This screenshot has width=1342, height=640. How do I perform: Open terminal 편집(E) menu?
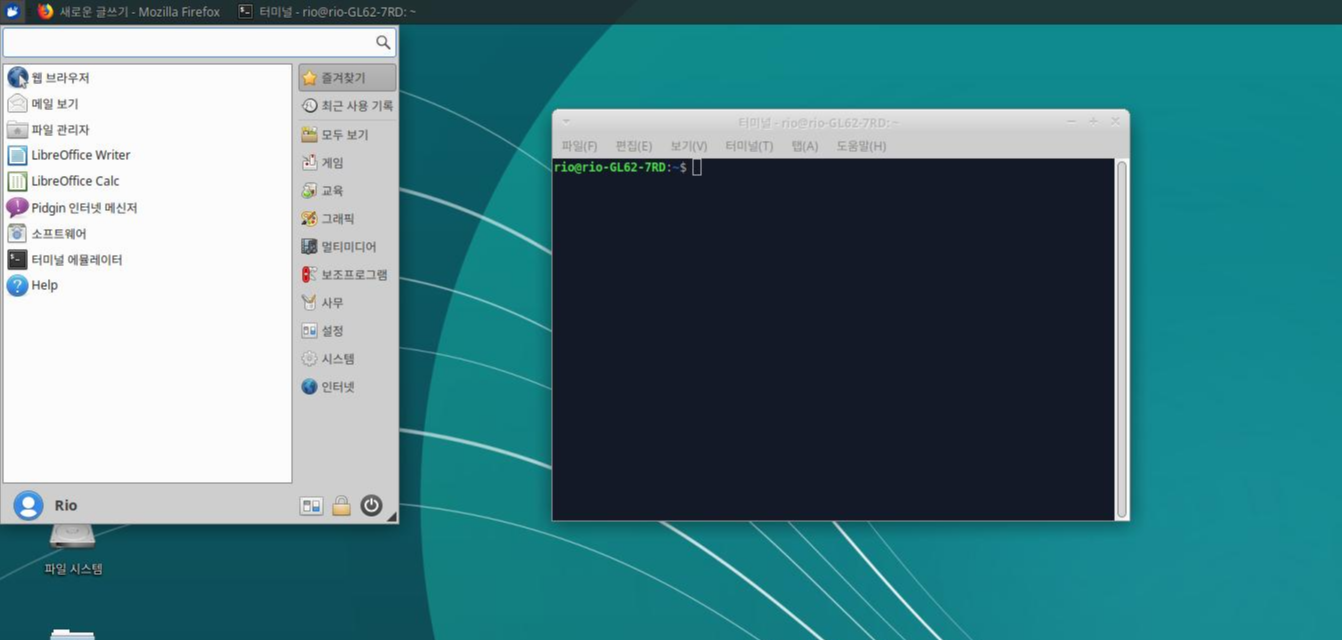(x=633, y=146)
